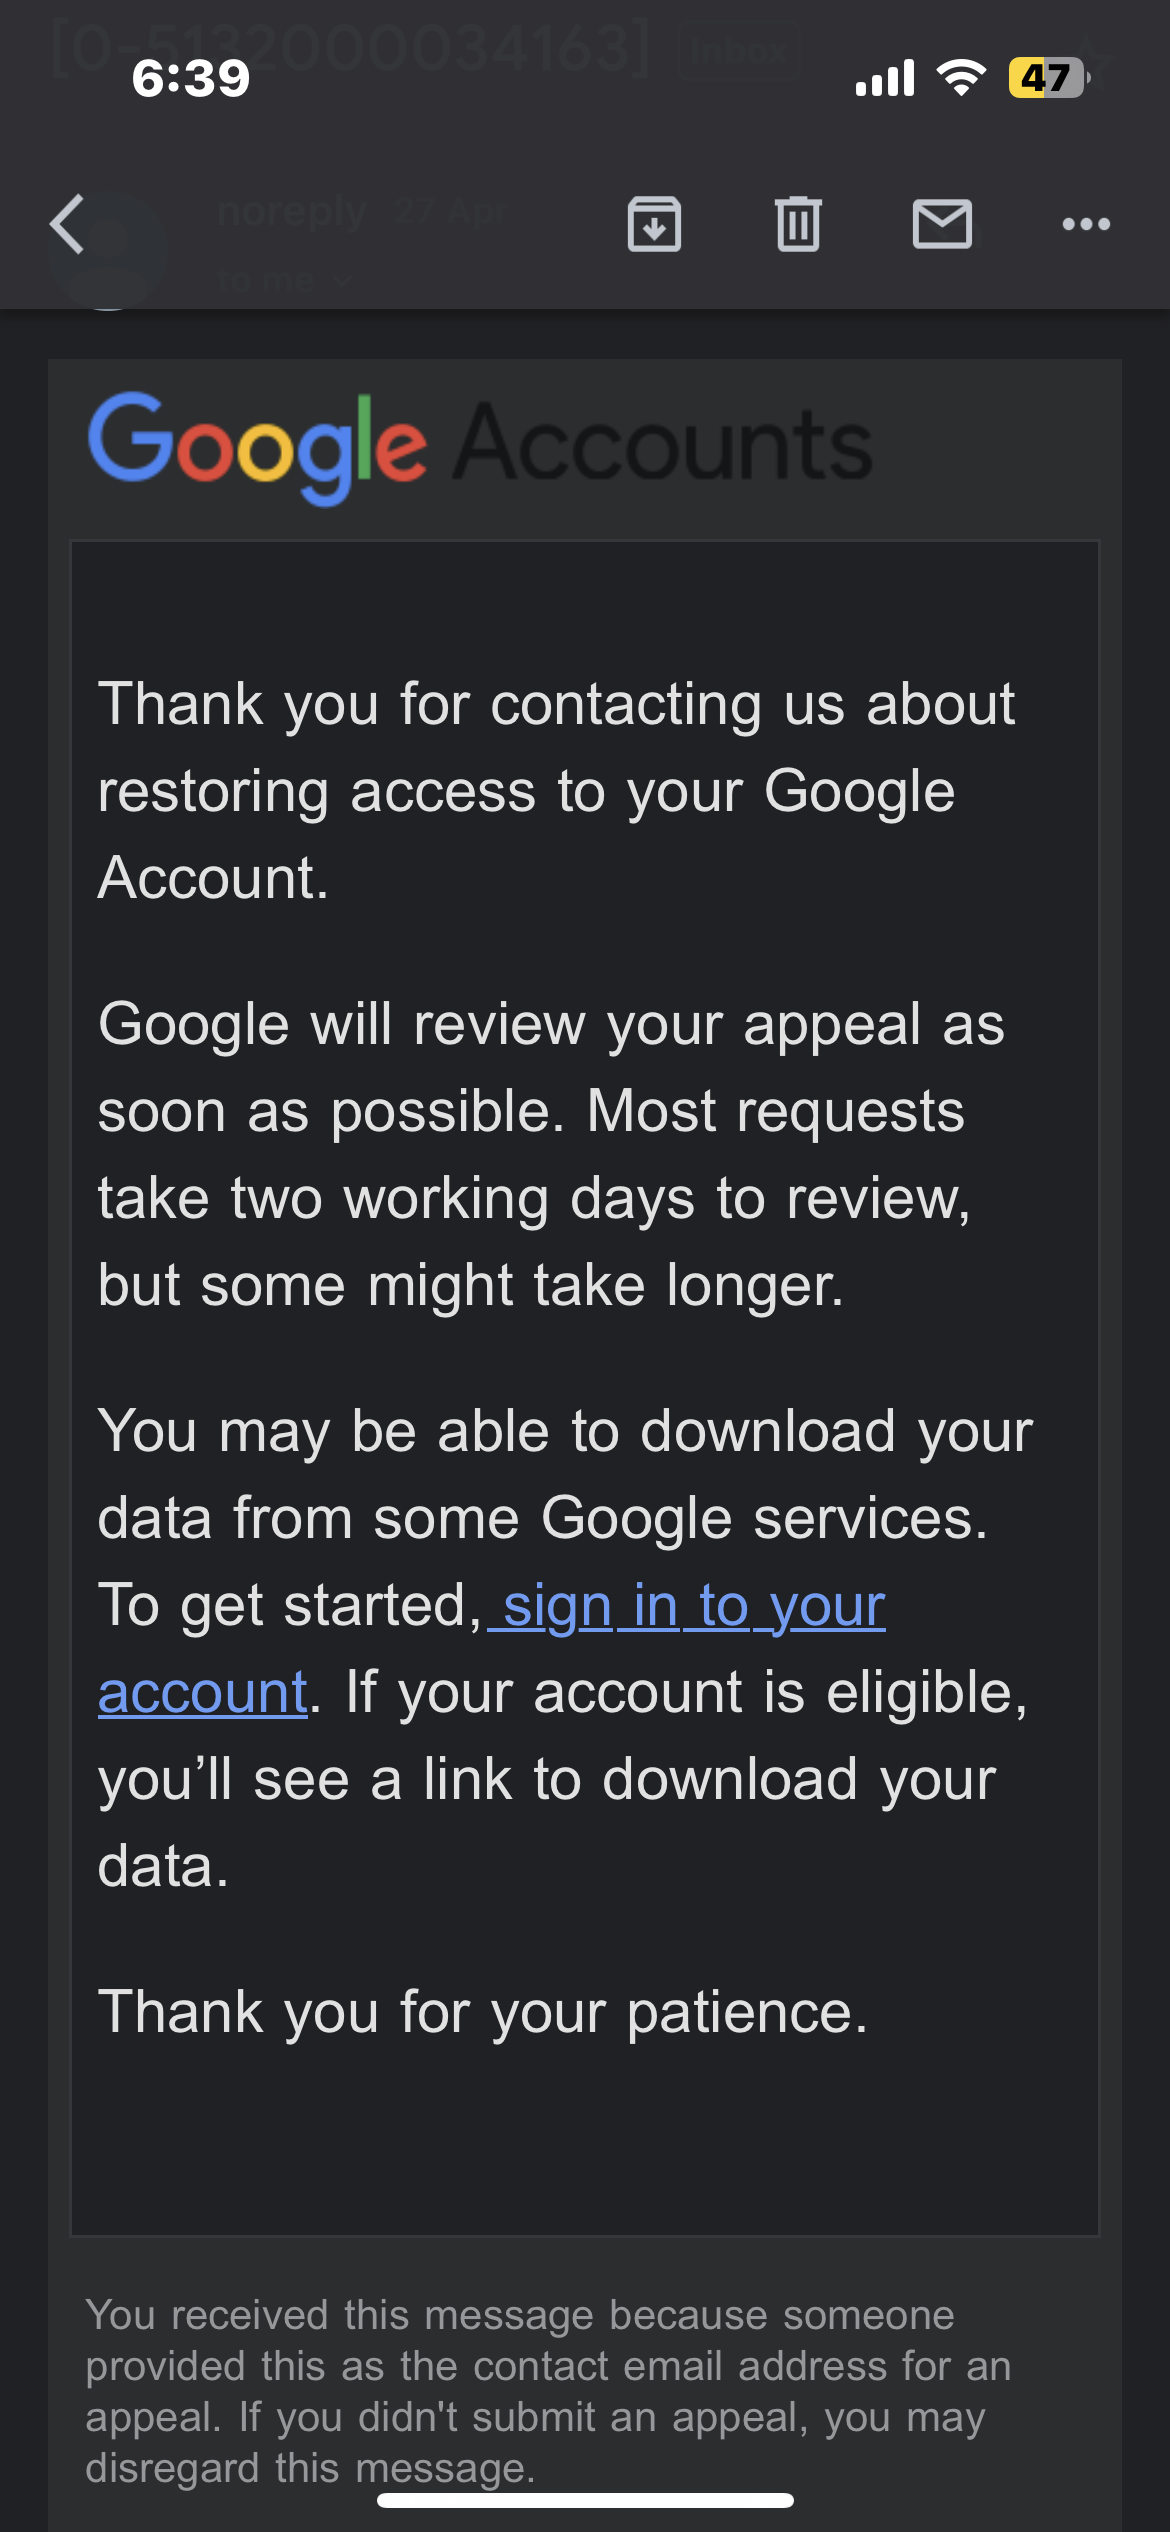The width and height of the screenshot is (1170, 2532).
Task: Tap the email subject line at top
Action: (350, 48)
